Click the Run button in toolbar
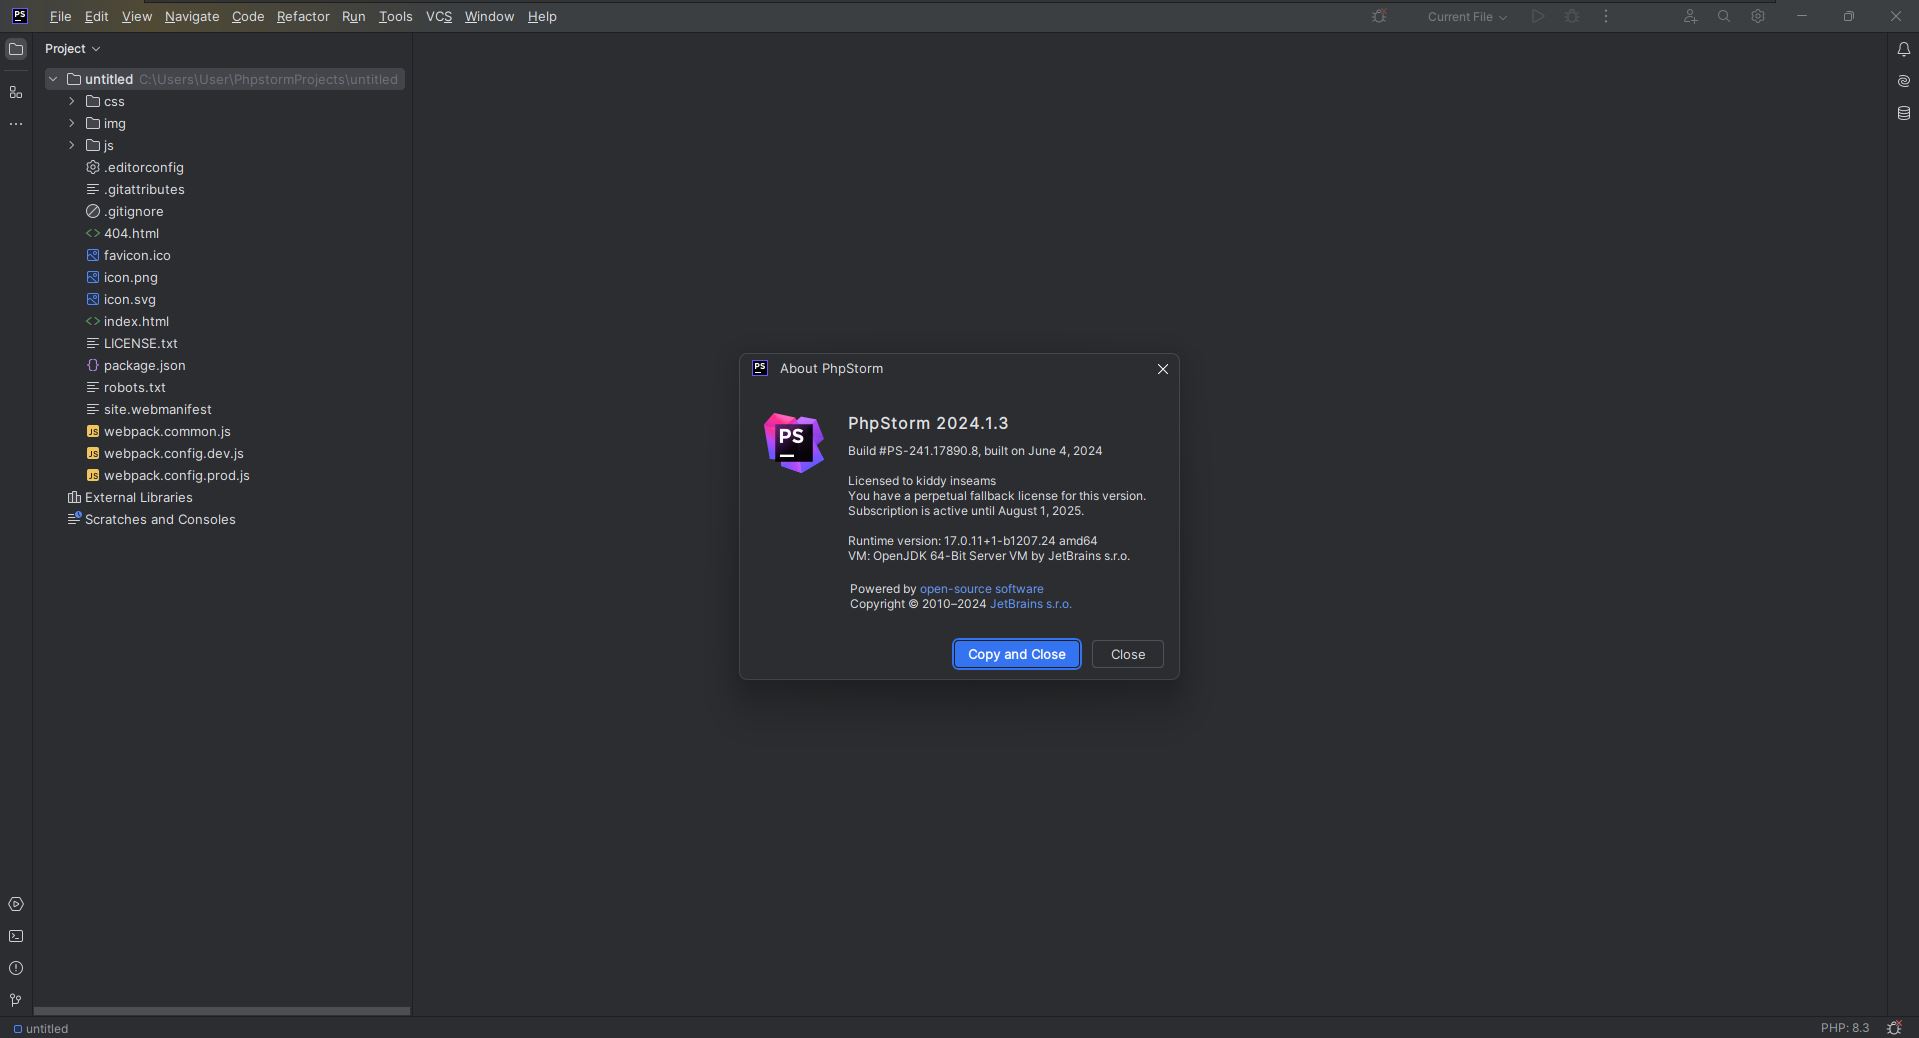The width and height of the screenshot is (1919, 1038). coord(1538,16)
